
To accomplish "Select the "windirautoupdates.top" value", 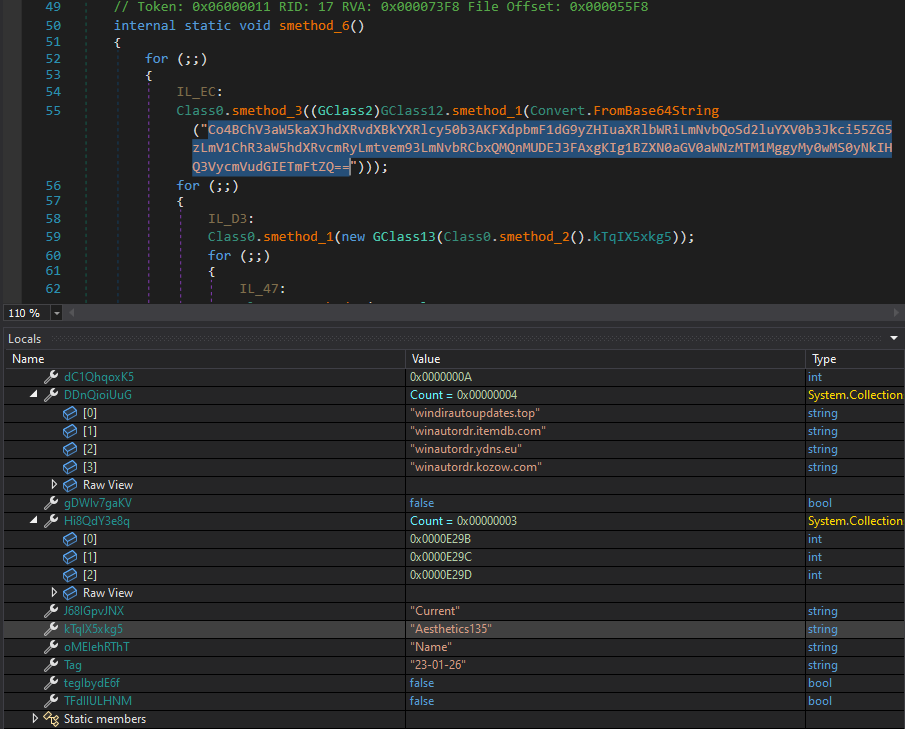I will [474, 413].
